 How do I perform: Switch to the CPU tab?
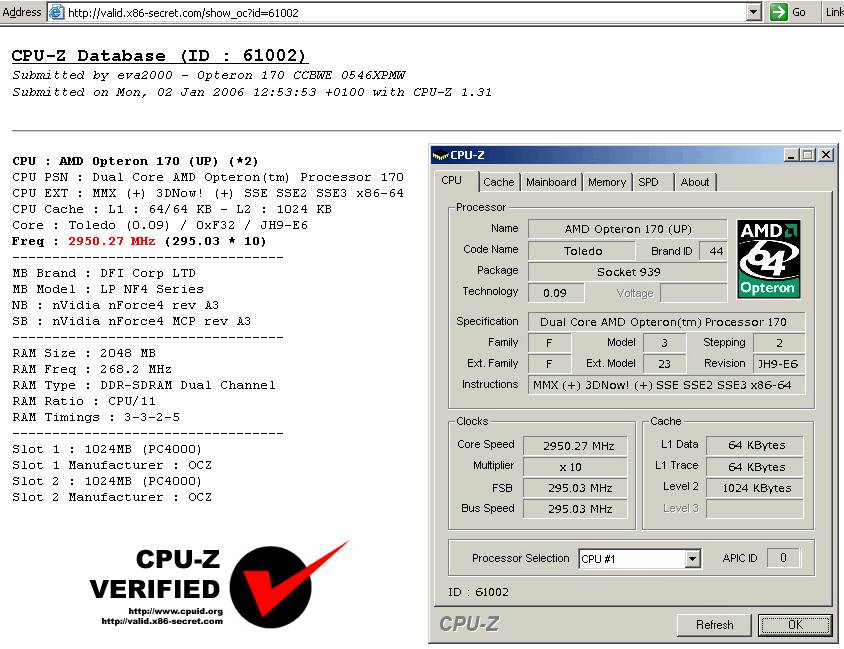click(x=451, y=181)
